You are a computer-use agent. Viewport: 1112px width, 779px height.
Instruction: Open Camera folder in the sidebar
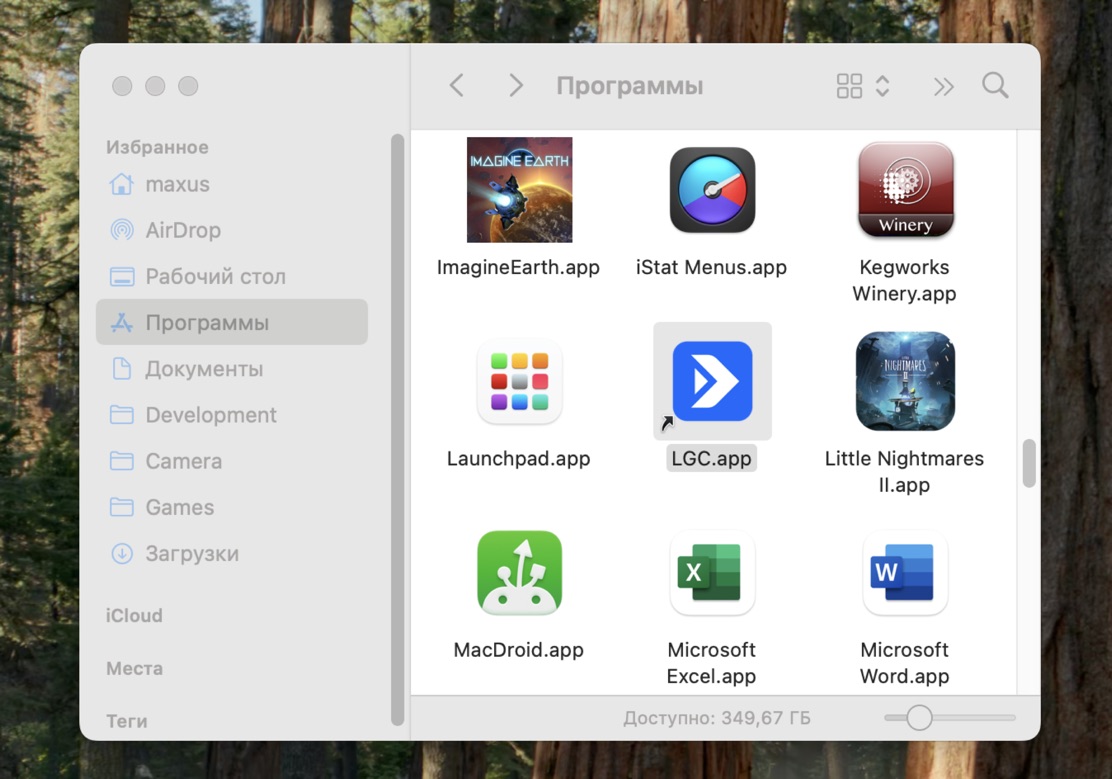point(231,461)
